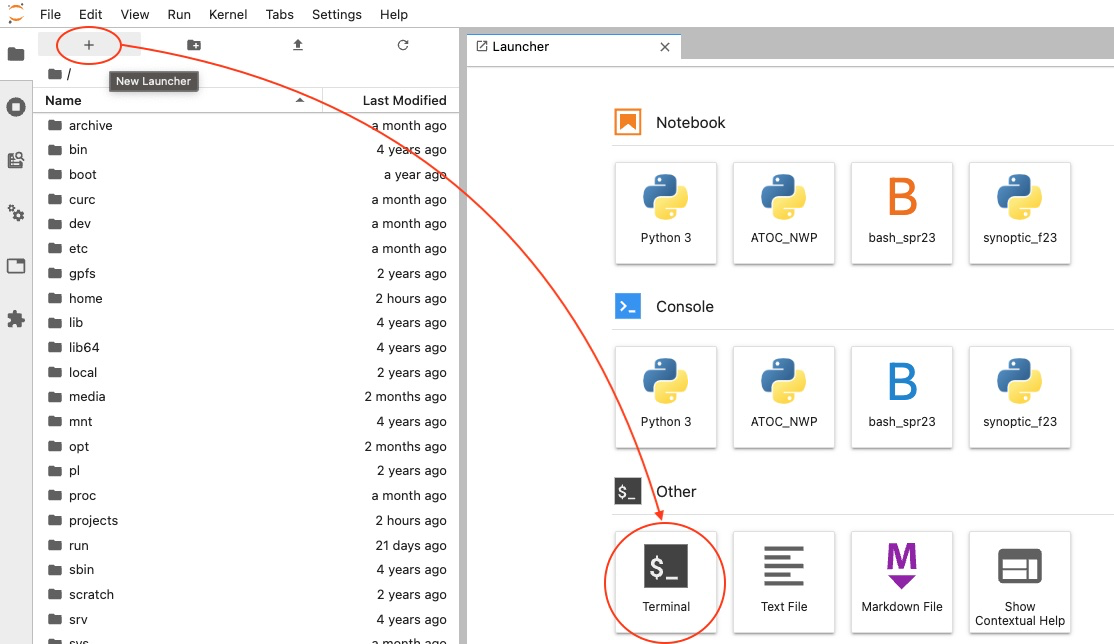1114x644 pixels.
Task: Open the File menu
Action: click(x=50, y=14)
